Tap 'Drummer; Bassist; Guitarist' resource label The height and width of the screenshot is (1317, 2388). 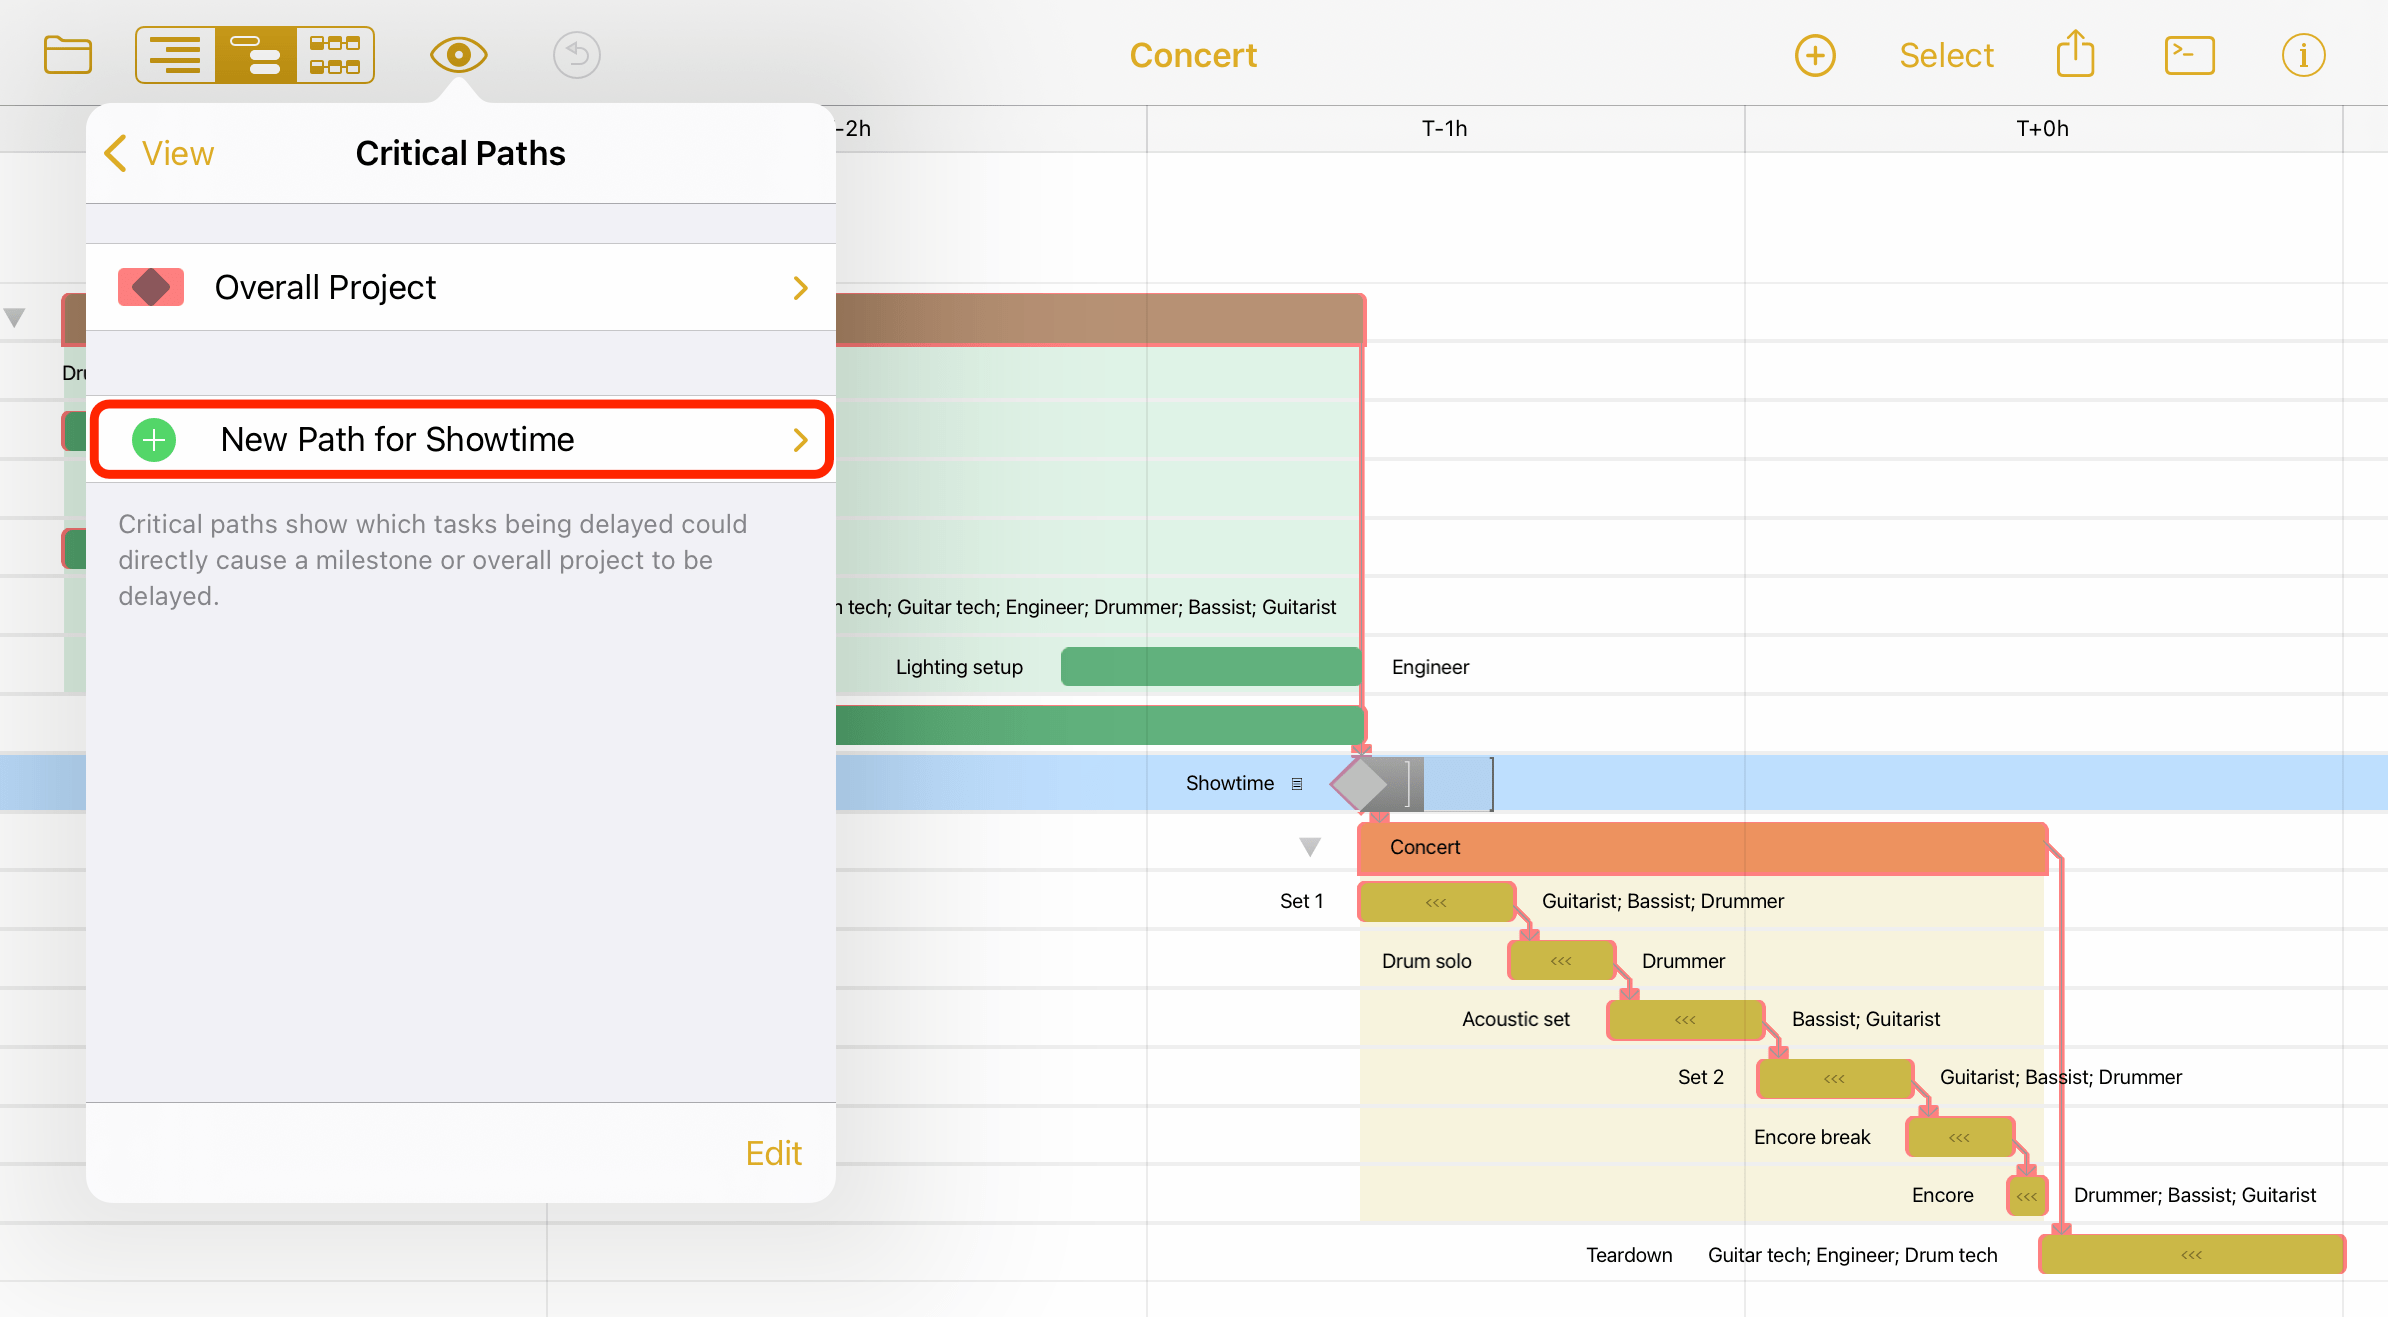[x=2194, y=1195]
